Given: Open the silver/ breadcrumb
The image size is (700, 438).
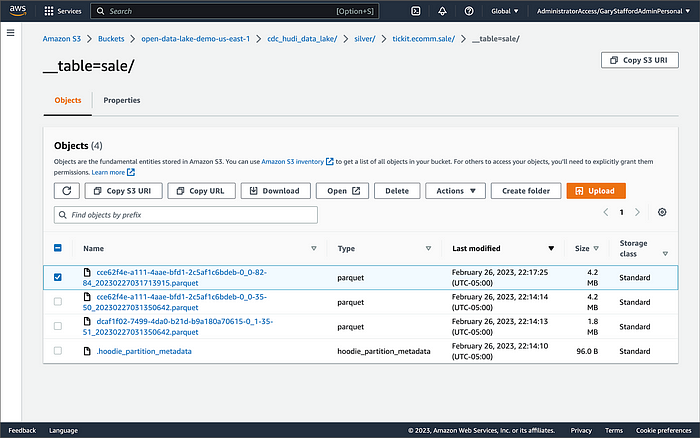Looking at the screenshot, I should [365, 39].
